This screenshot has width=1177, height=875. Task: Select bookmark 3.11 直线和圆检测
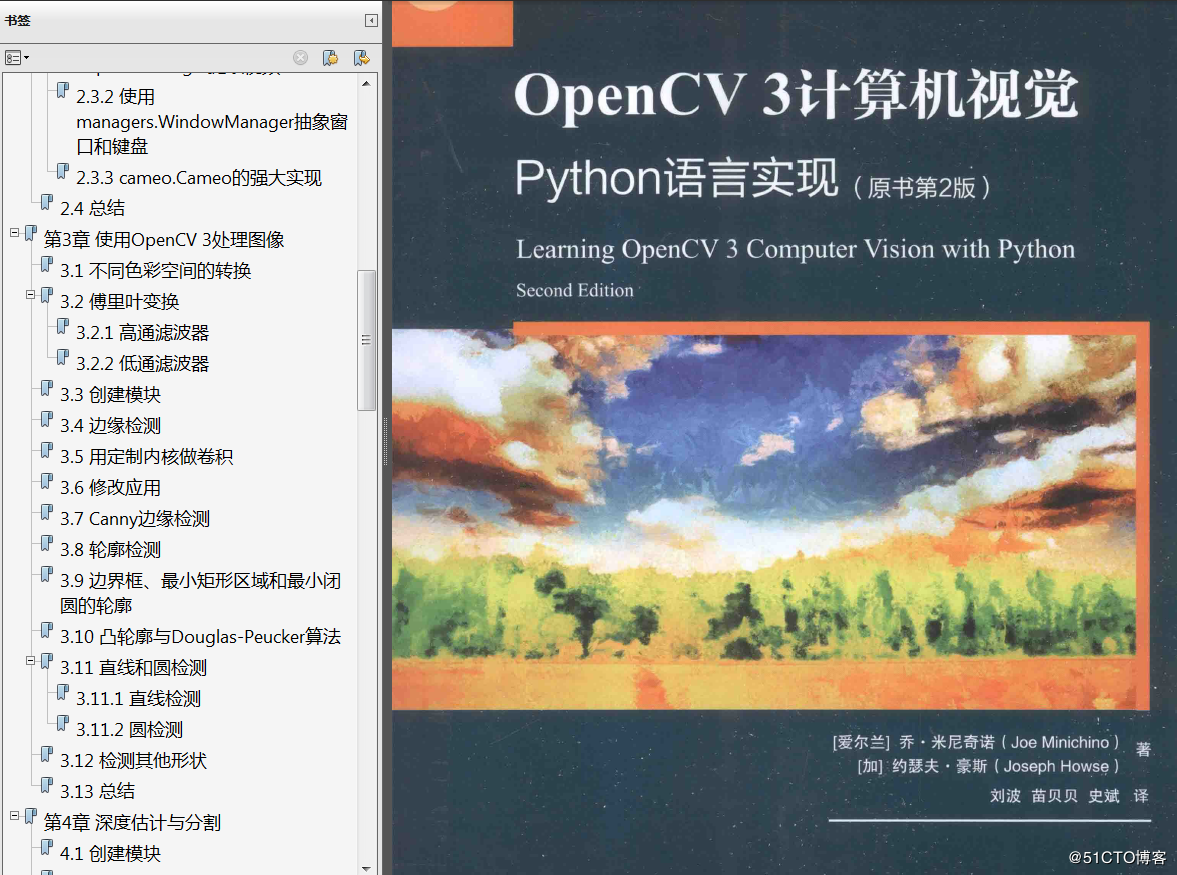134,667
